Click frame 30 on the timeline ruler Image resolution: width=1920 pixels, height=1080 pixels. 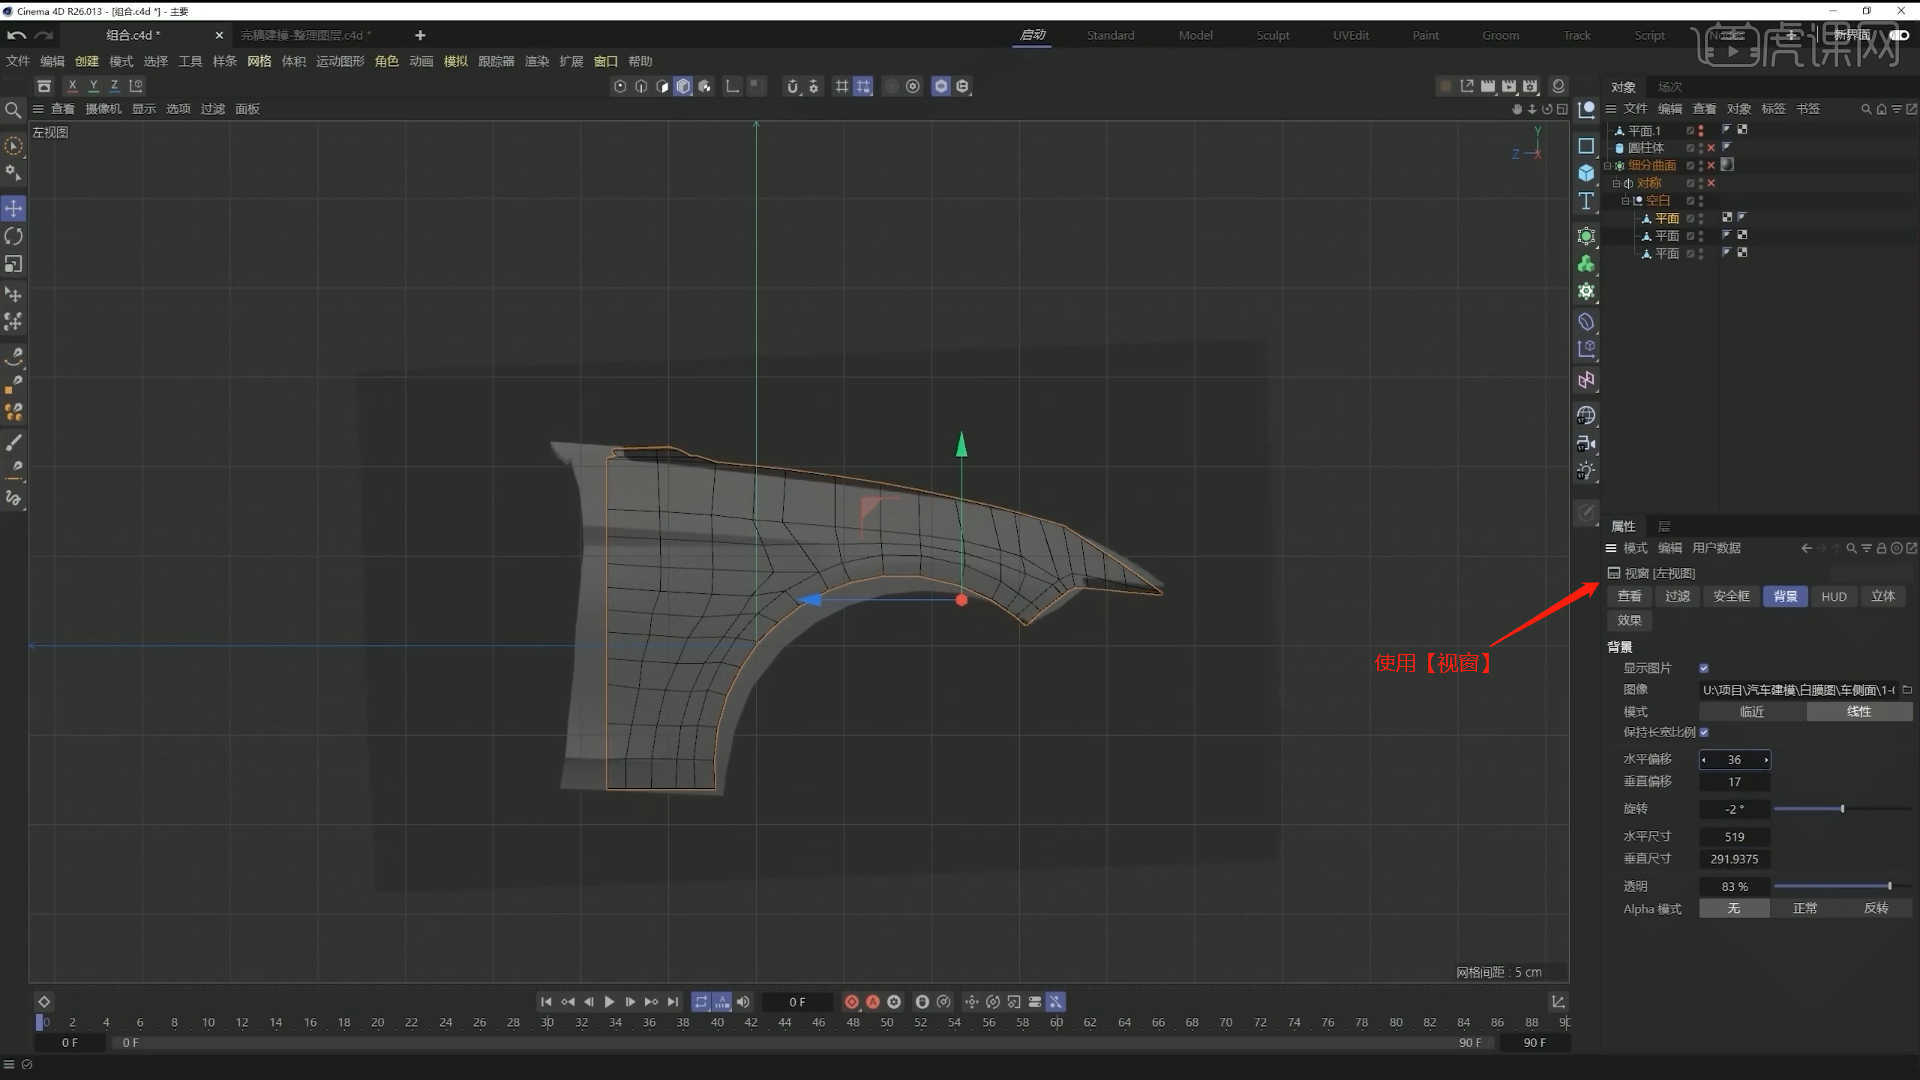pos(547,1022)
